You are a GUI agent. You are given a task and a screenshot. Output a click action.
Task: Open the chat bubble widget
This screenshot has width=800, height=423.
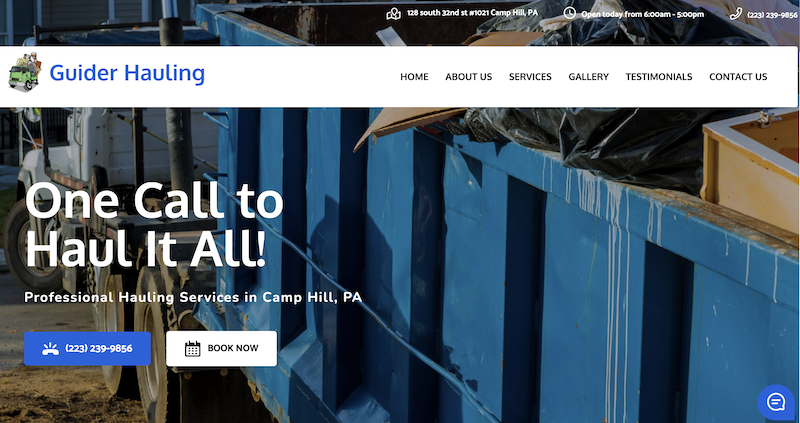click(x=776, y=402)
